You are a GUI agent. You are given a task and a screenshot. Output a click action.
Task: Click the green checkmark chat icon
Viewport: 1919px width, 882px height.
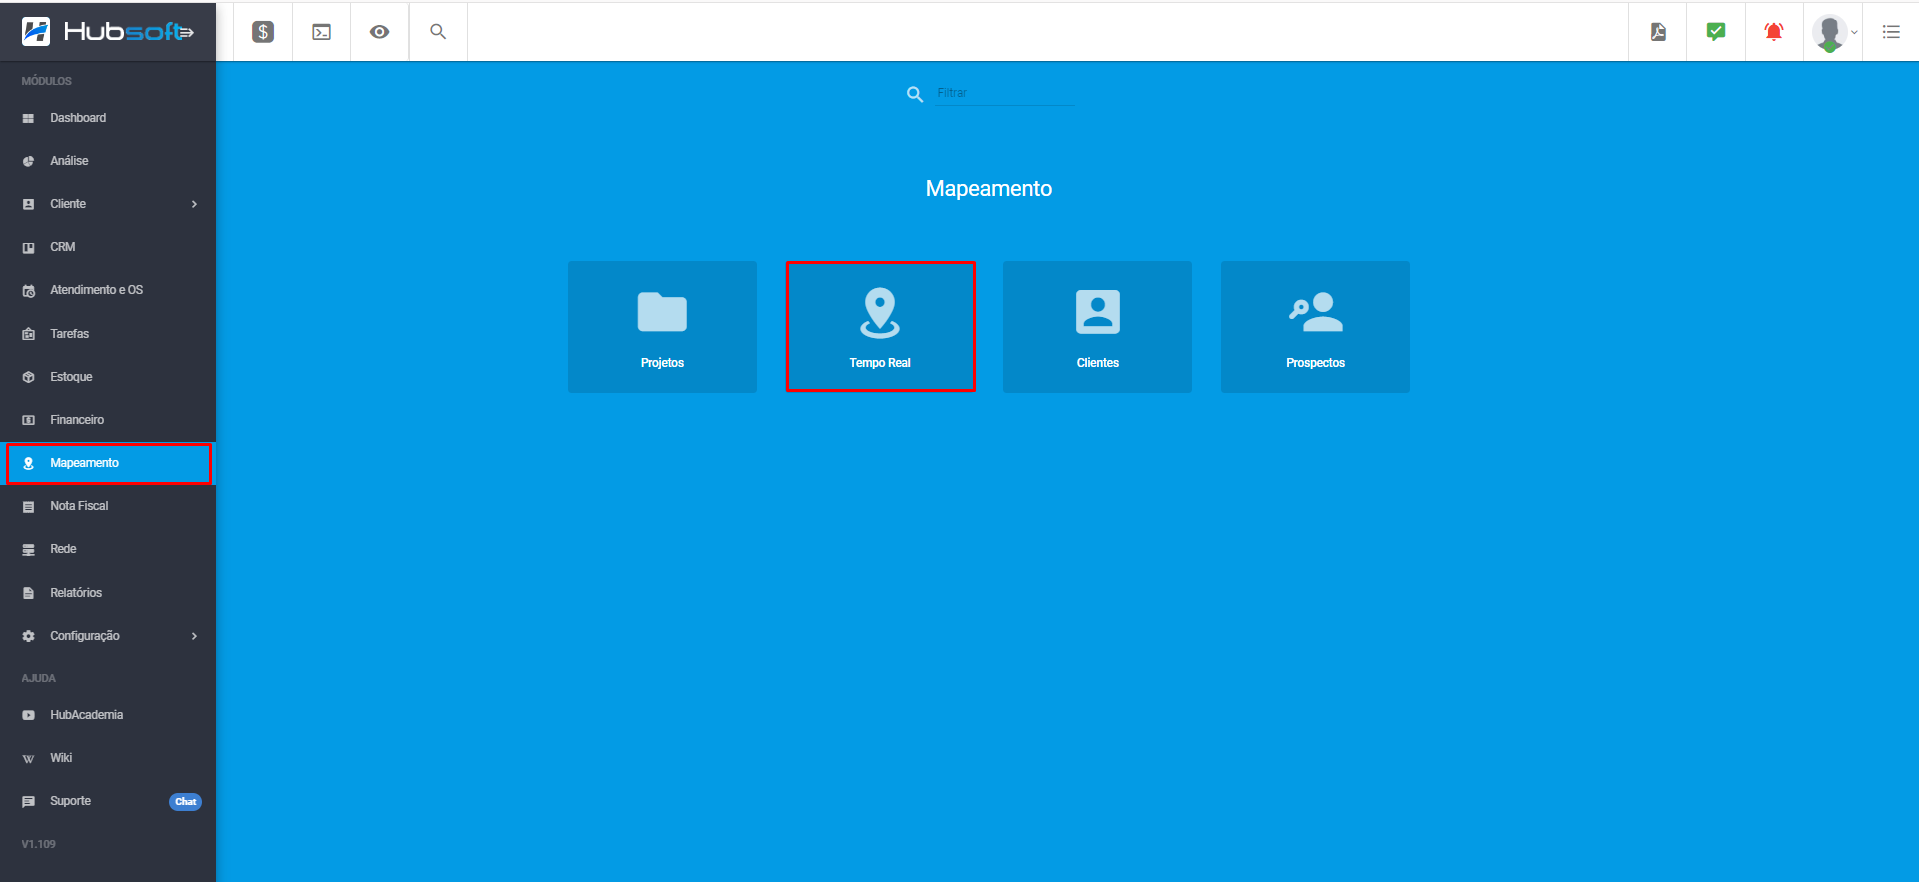(x=1716, y=32)
